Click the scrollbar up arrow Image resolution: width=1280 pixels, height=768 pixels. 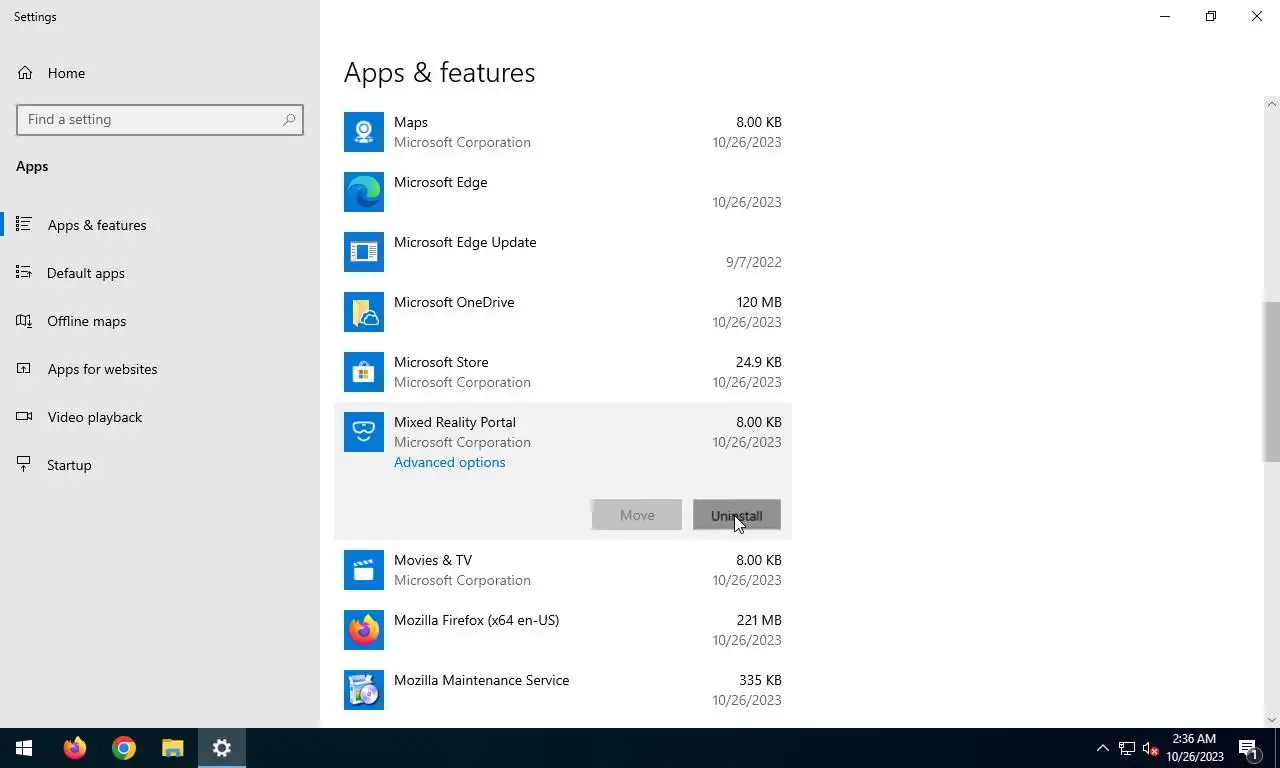pos(1272,104)
